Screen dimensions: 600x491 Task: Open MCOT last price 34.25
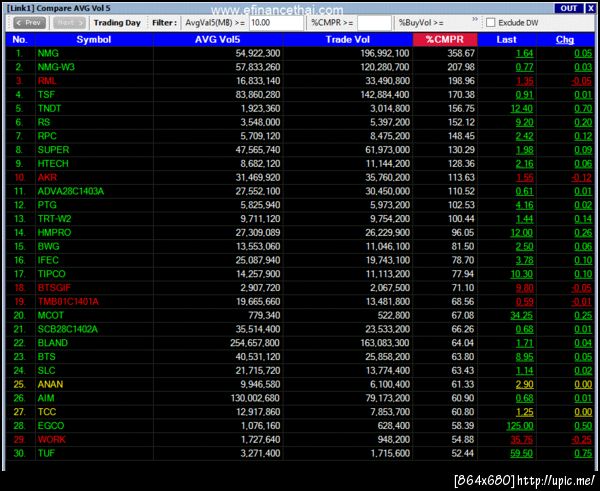coord(522,315)
